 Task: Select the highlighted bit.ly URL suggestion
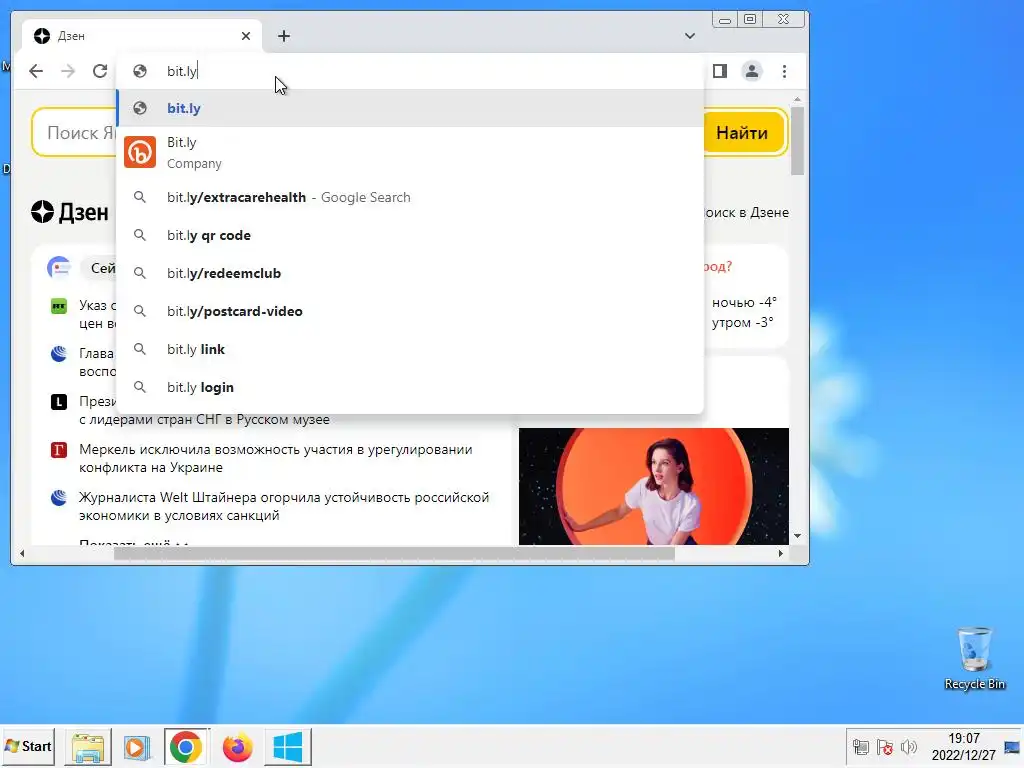point(410,108)
